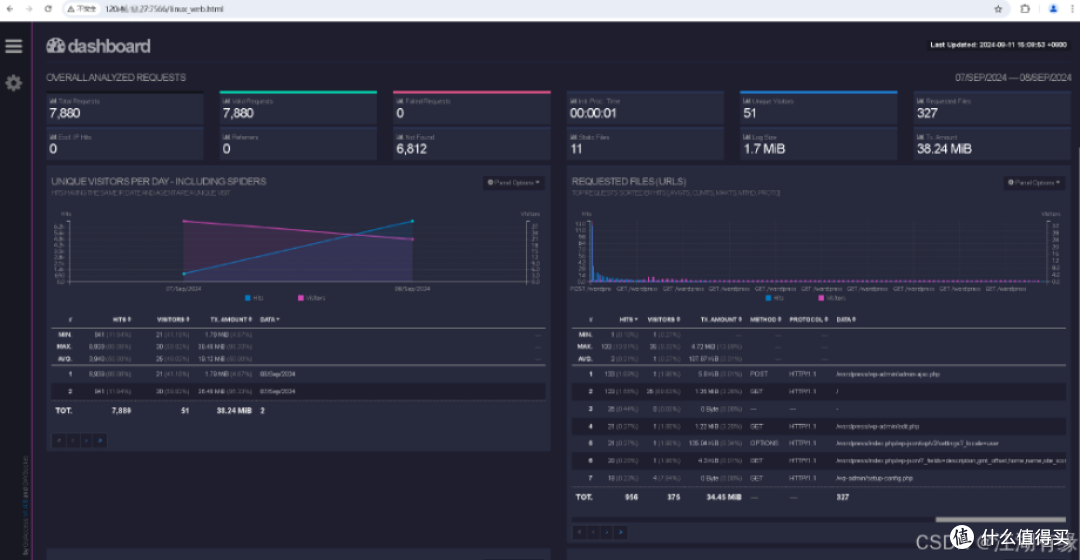Click the Unique Visitors card chart icon
Image resolution: width=1080 pixels, height=560 pixels.
click(x=747, y=101)
